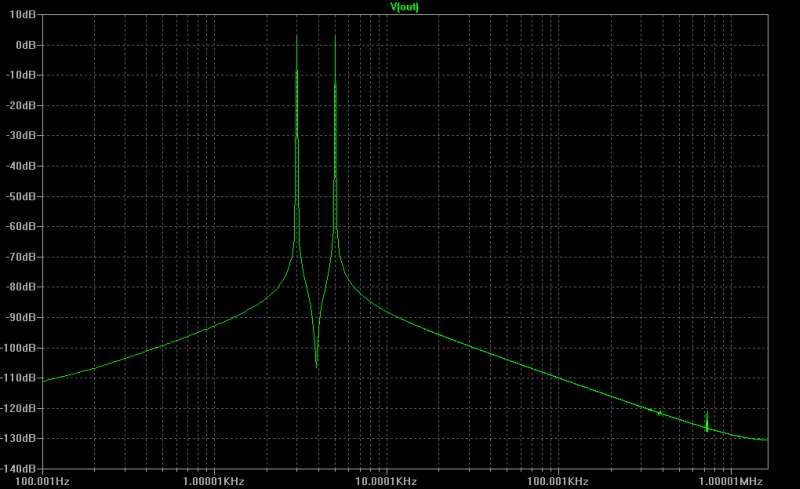This screenshot has width=800, height=489.
Task: Click the 1.00001MHz frequency label
Action: tap(731, 481)
